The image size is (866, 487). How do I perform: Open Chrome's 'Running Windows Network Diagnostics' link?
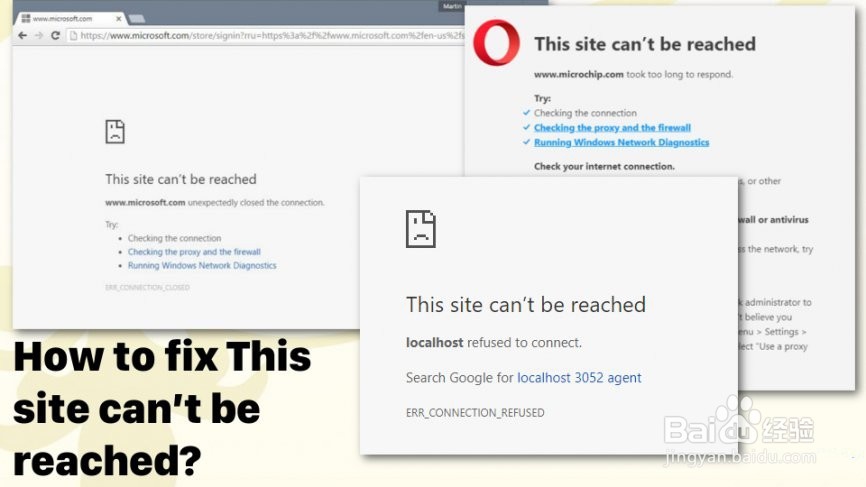[x=202, y=266]
